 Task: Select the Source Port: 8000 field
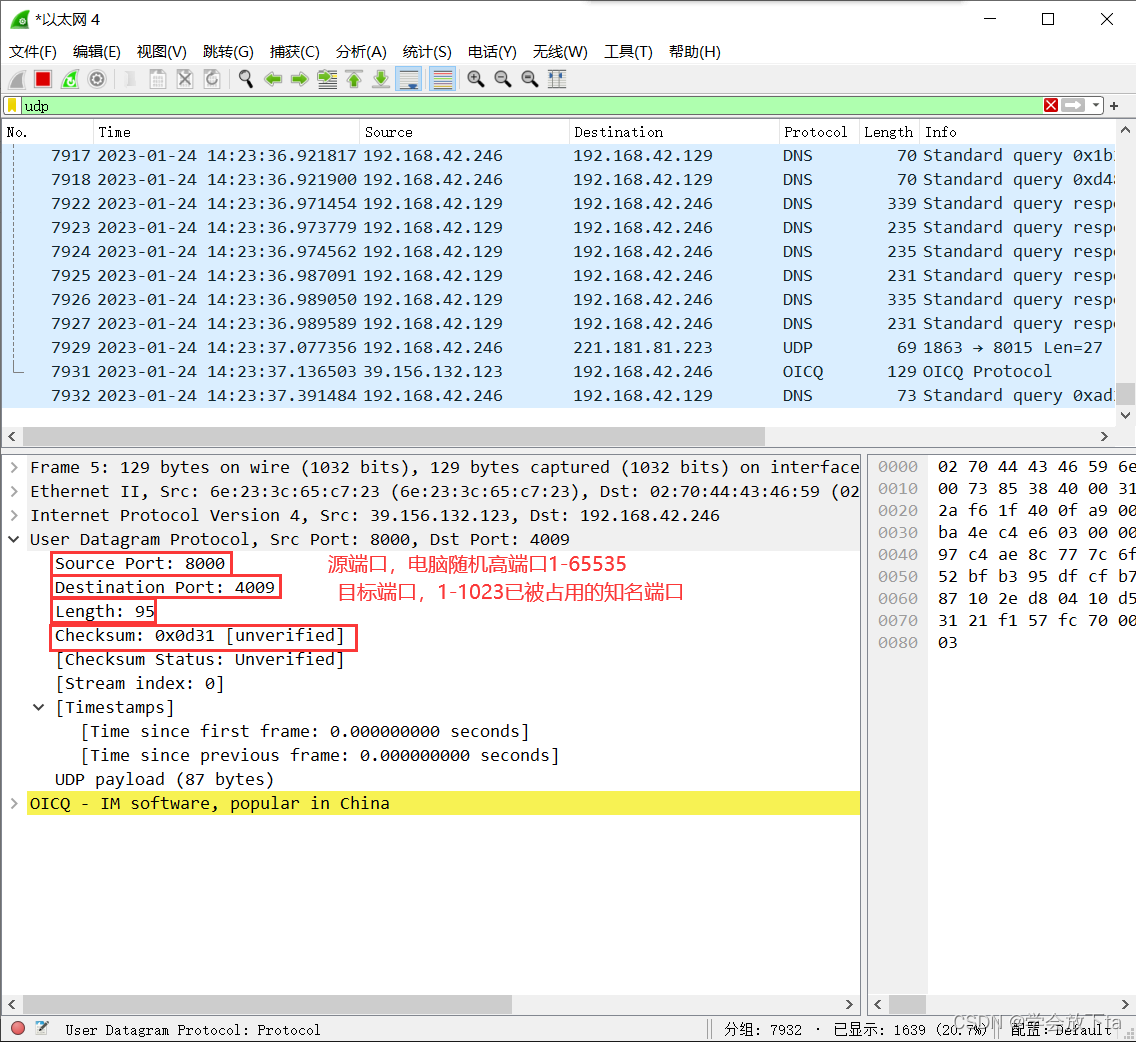click(141, 563)
